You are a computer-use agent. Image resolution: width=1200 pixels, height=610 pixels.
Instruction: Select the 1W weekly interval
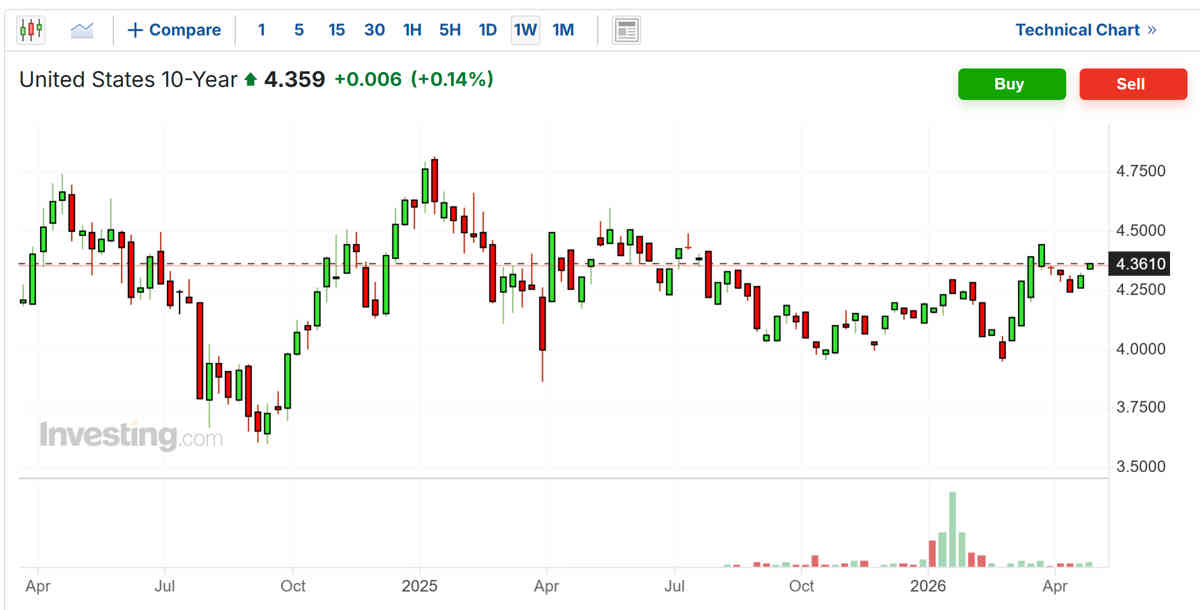525,30
